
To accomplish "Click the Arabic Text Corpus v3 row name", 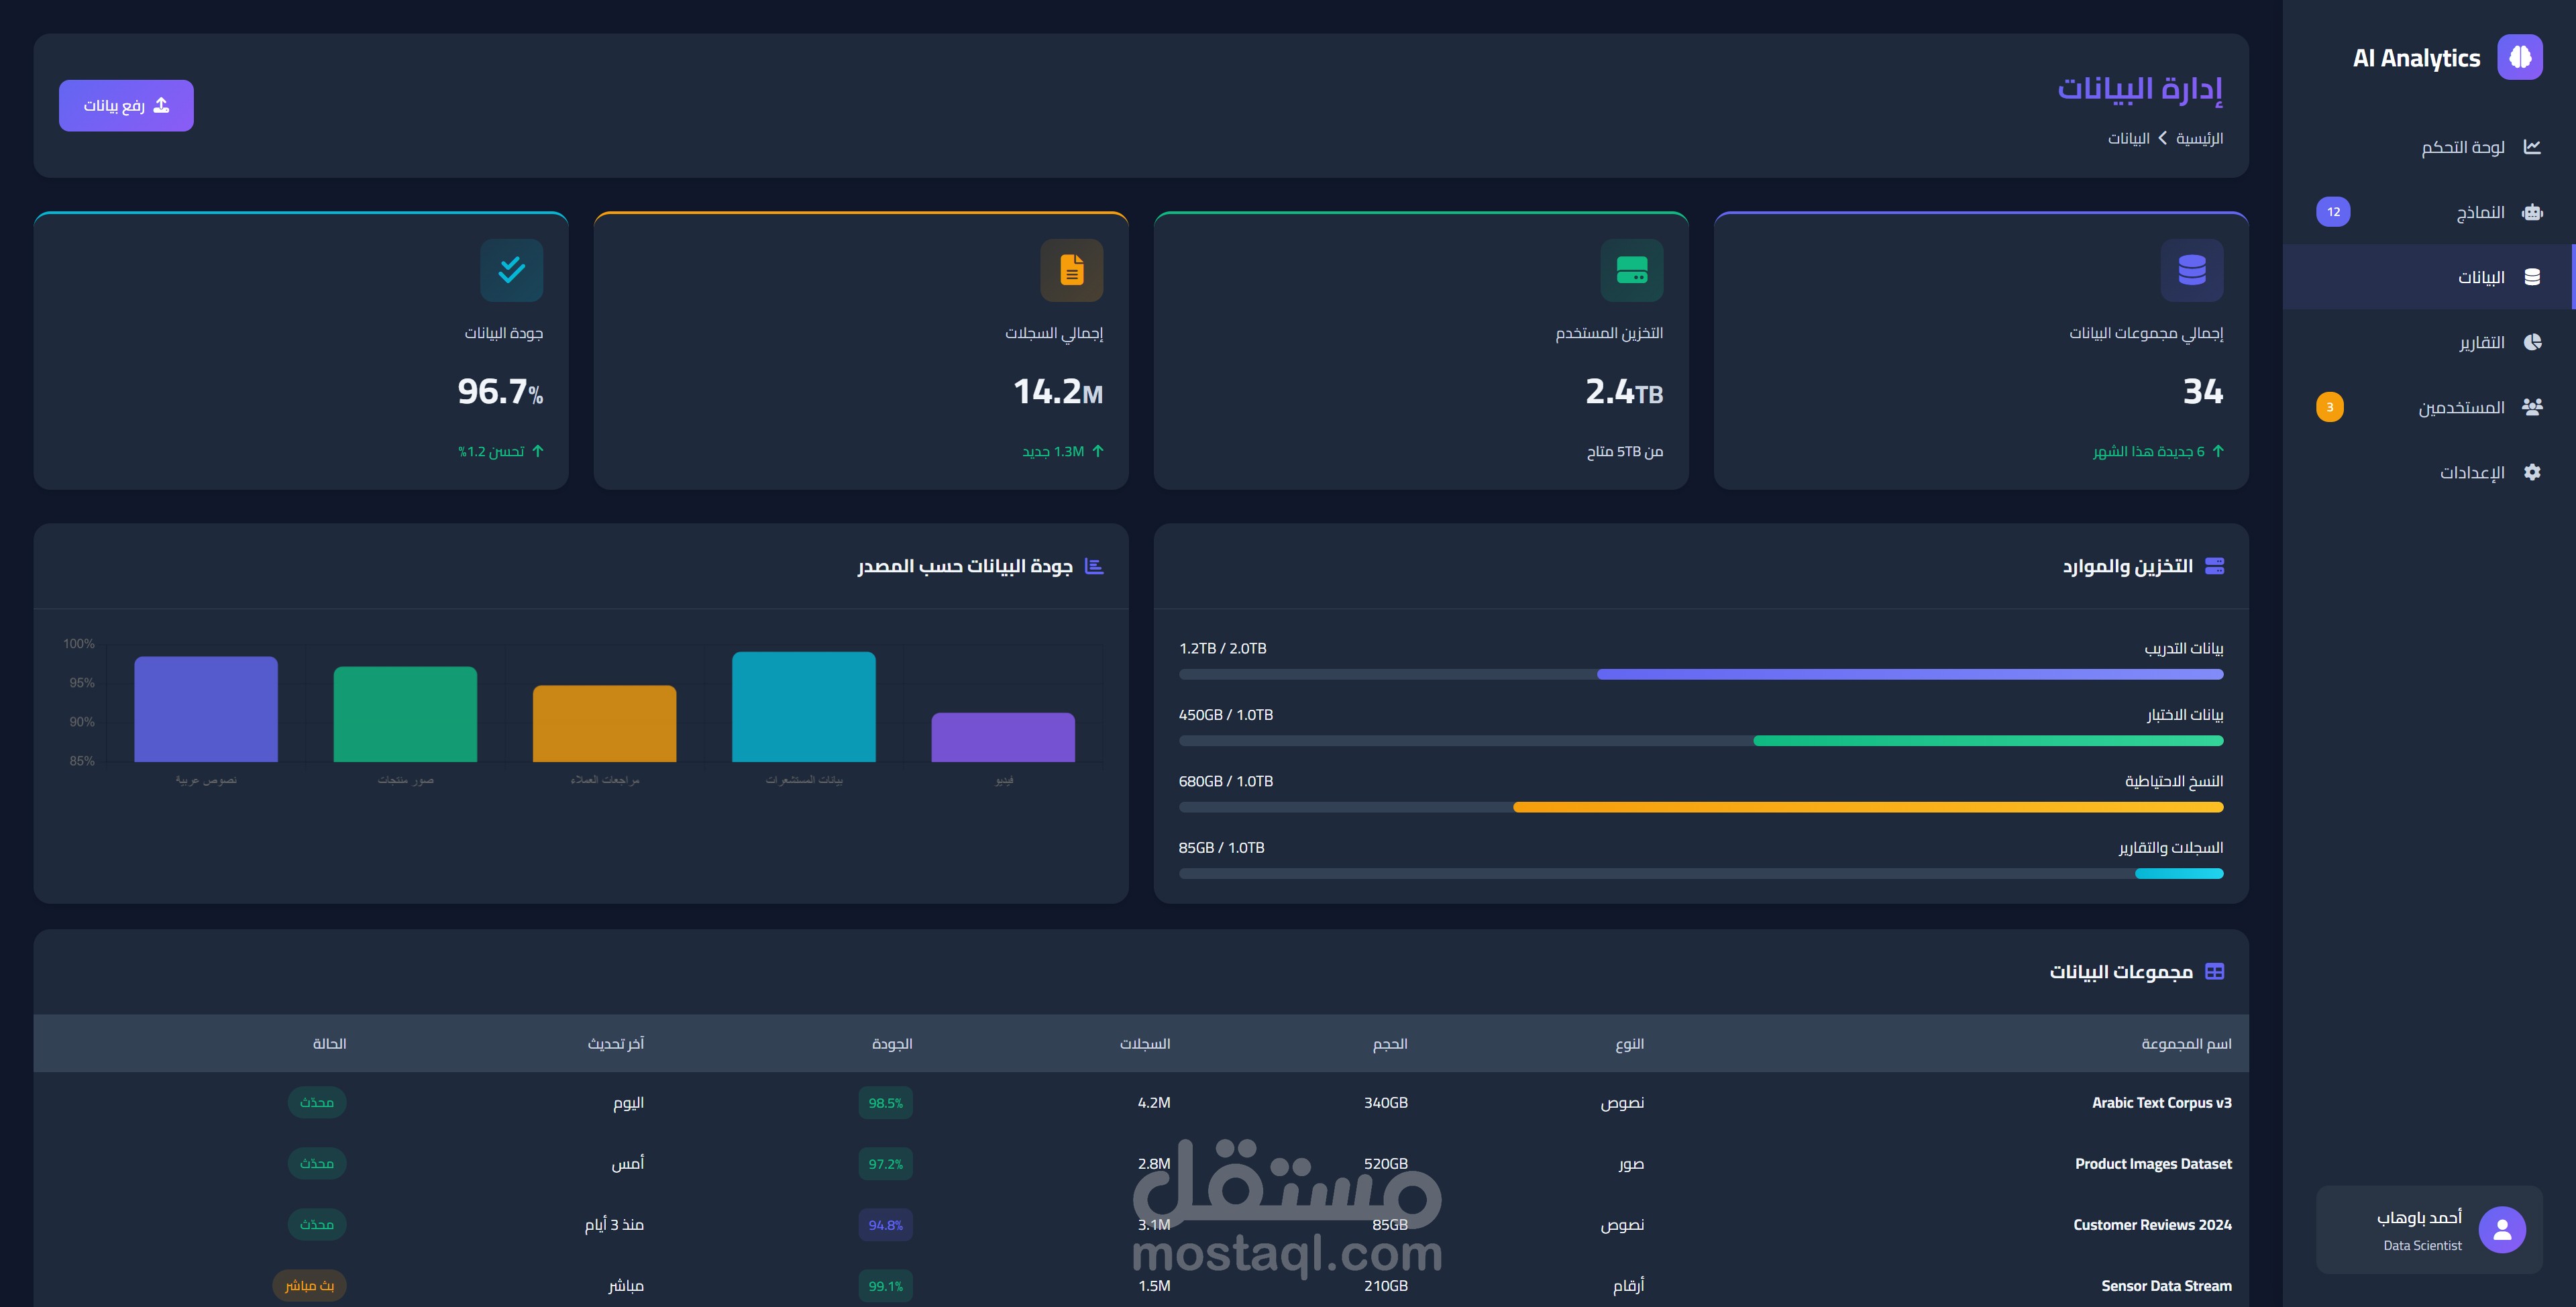I will (x=2161, y=1102).
